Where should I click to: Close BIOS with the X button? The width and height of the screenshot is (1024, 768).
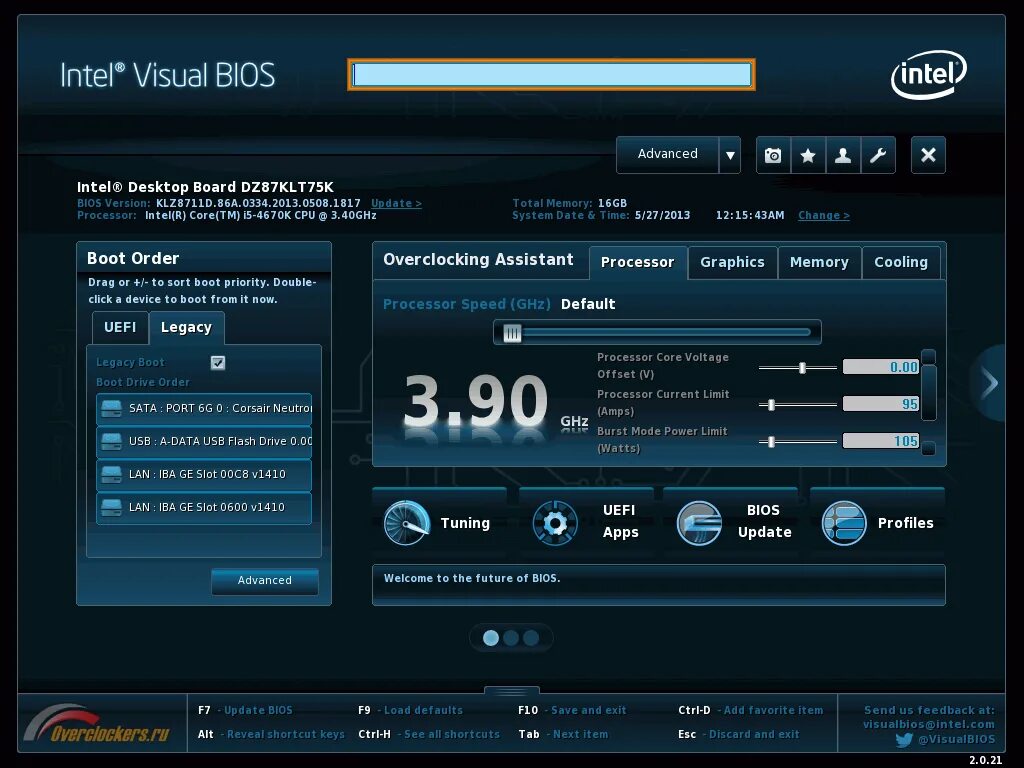(x=928, y=155)
